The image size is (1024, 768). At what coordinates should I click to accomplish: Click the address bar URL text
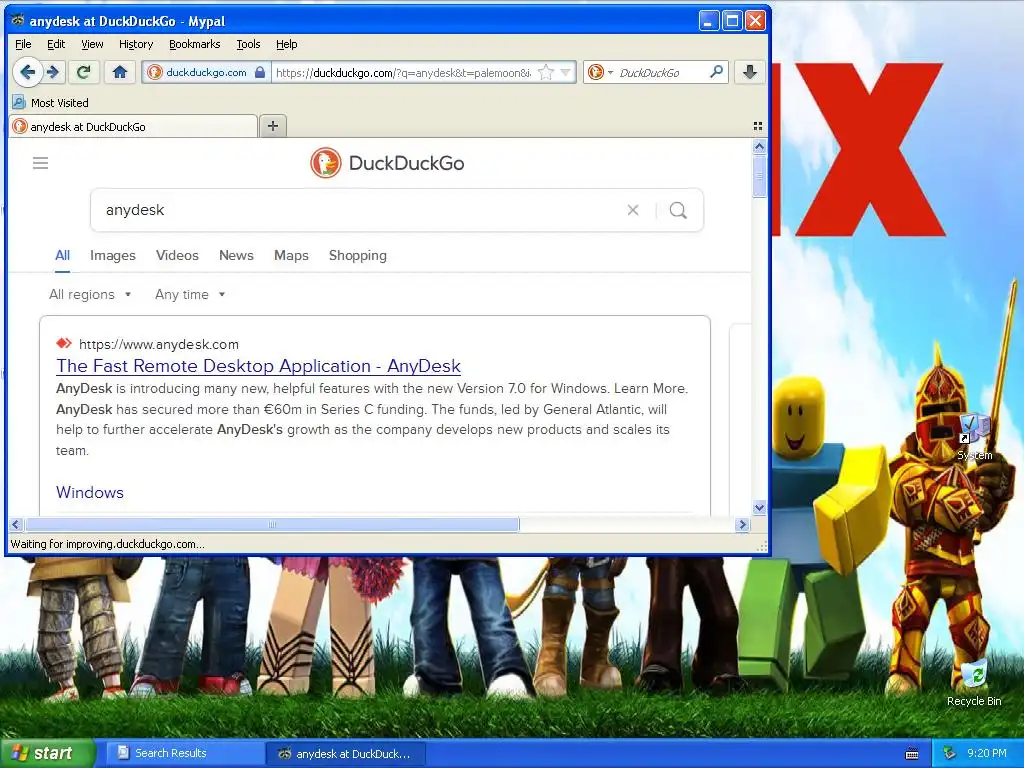pyautogui.click(x=404, y=72)
